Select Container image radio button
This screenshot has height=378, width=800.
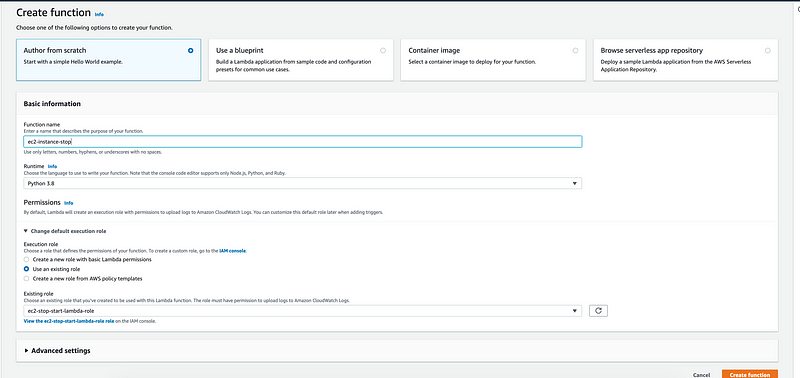tap(576, 51)
